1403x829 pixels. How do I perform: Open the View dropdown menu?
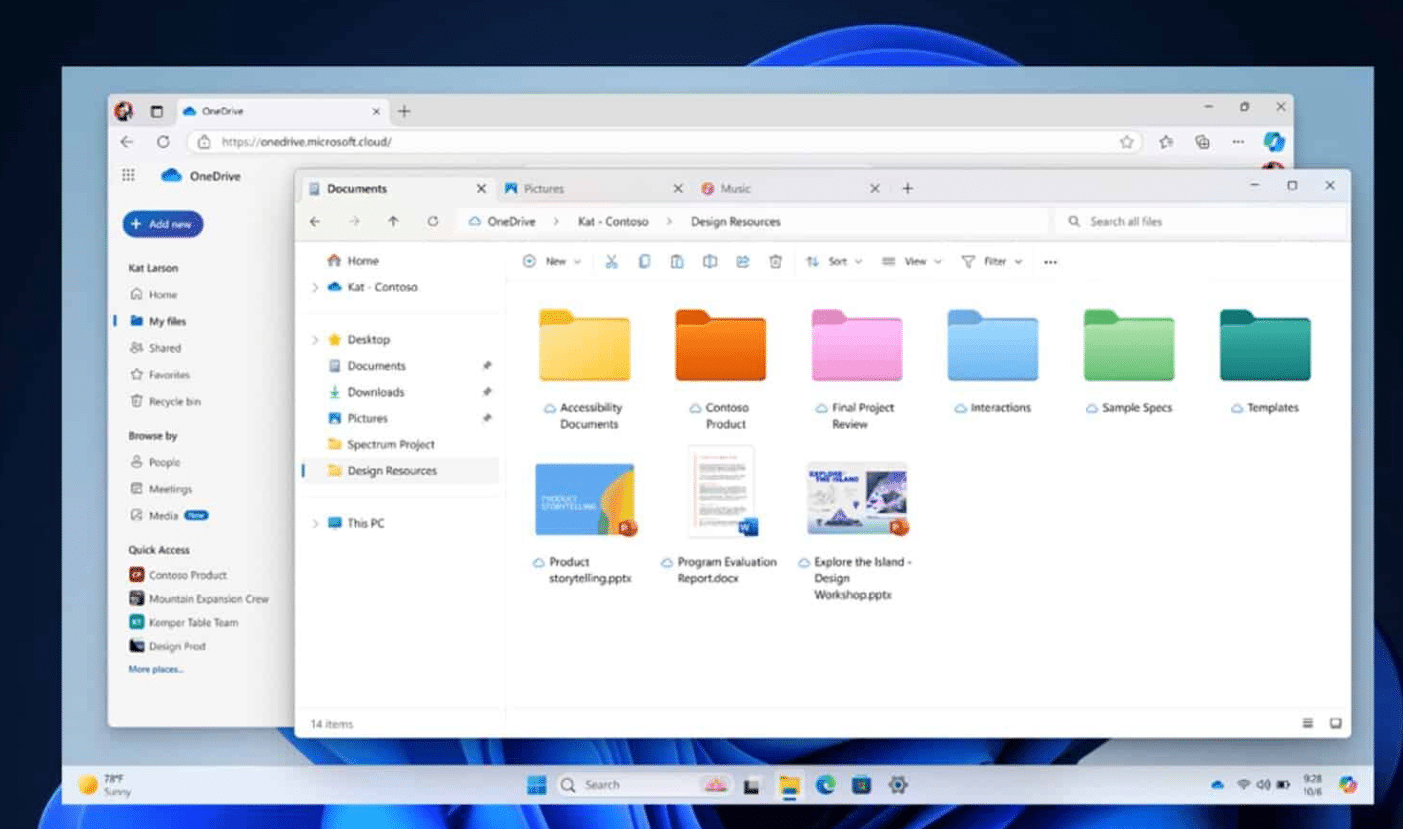click(912, 262)
